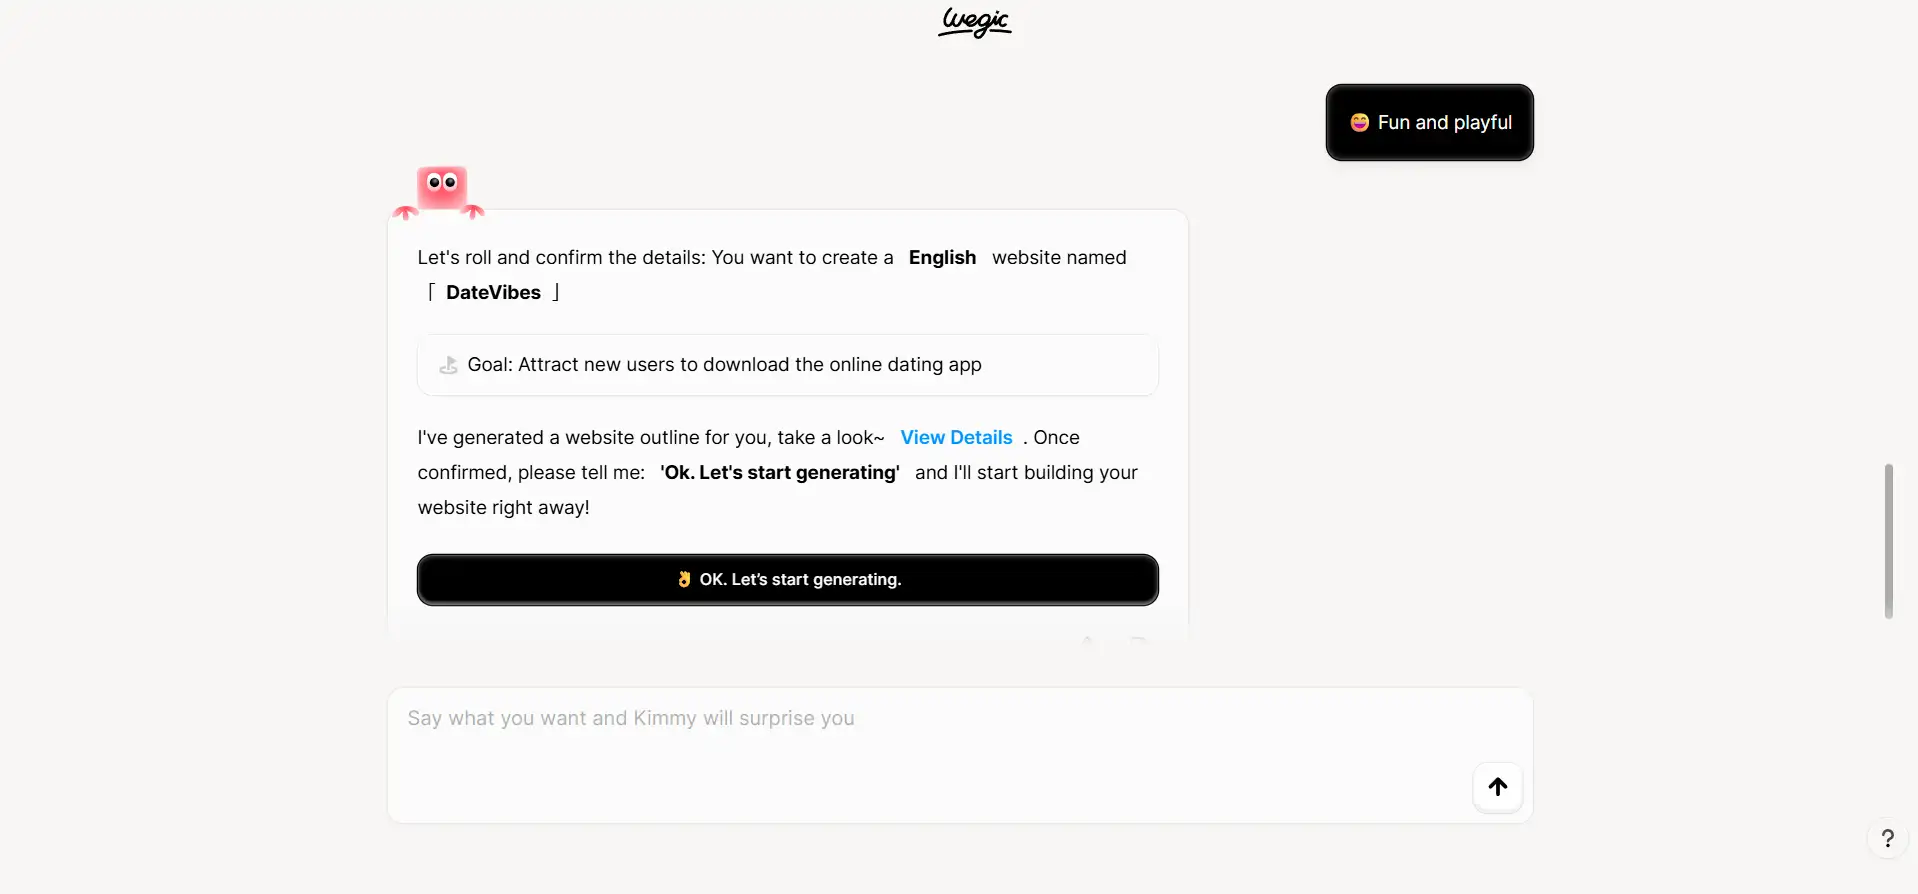The width and height of the screenshot is (1918, 894).
Task: Open the View Details link
Action: [x=956, y=437]
